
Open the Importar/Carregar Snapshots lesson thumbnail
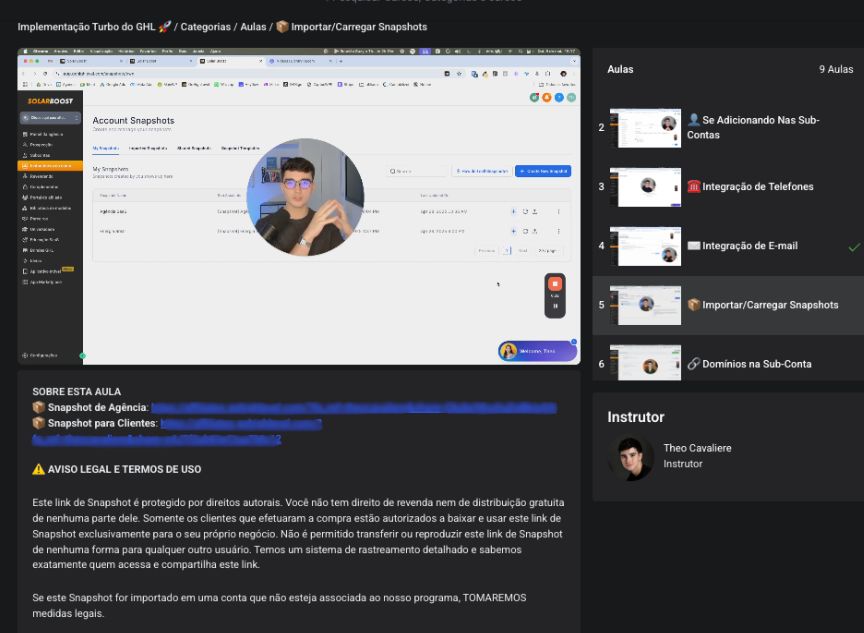pyautogui.click(x=645, y=305)
